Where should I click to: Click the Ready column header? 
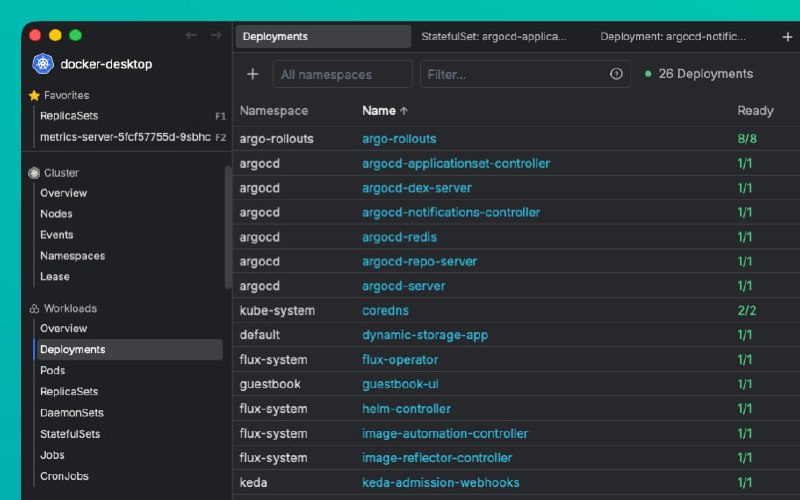tap(755, 111)
